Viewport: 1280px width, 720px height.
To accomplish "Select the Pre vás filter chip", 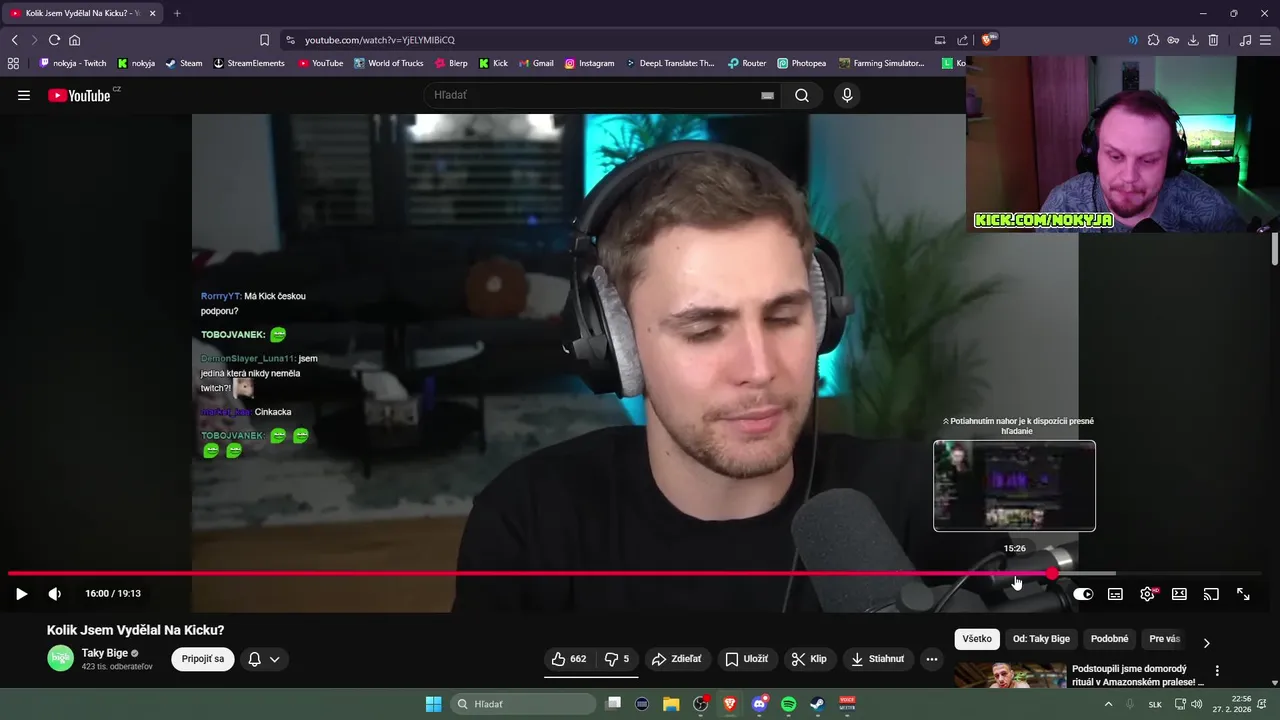I will (x=1164, y=639).
